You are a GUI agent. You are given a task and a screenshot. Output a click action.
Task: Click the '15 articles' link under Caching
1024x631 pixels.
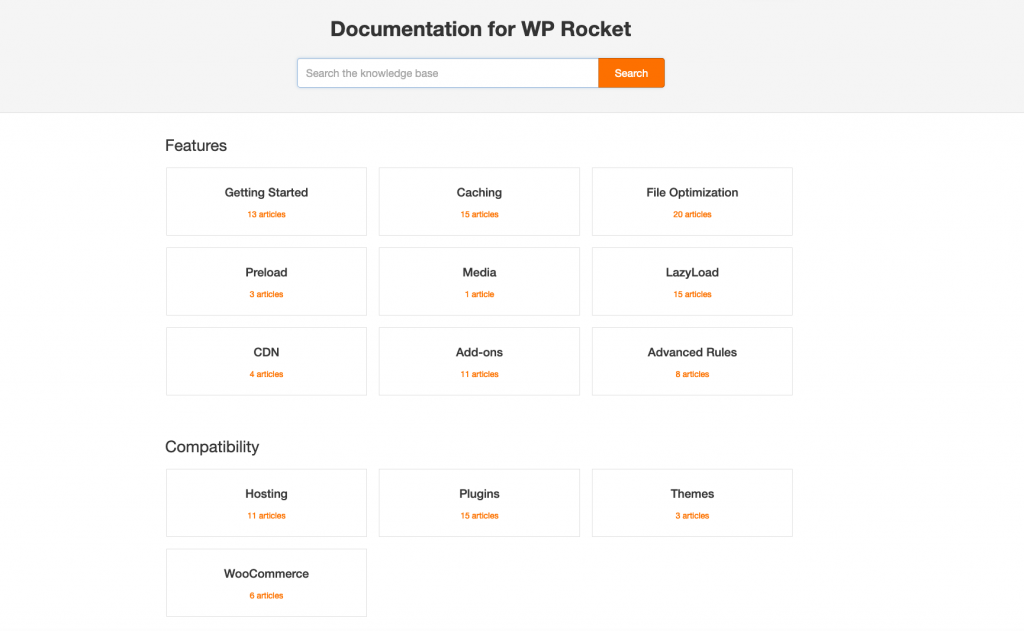click(479, 214)
